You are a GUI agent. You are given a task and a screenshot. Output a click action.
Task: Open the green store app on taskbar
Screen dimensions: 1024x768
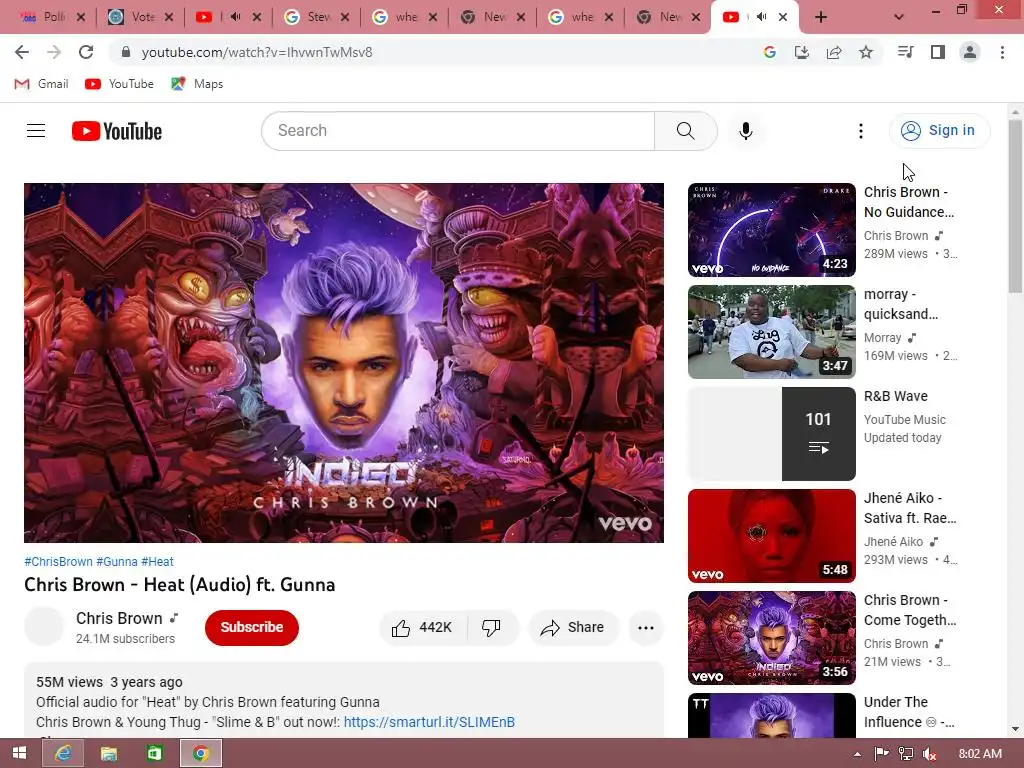(154, 754)
